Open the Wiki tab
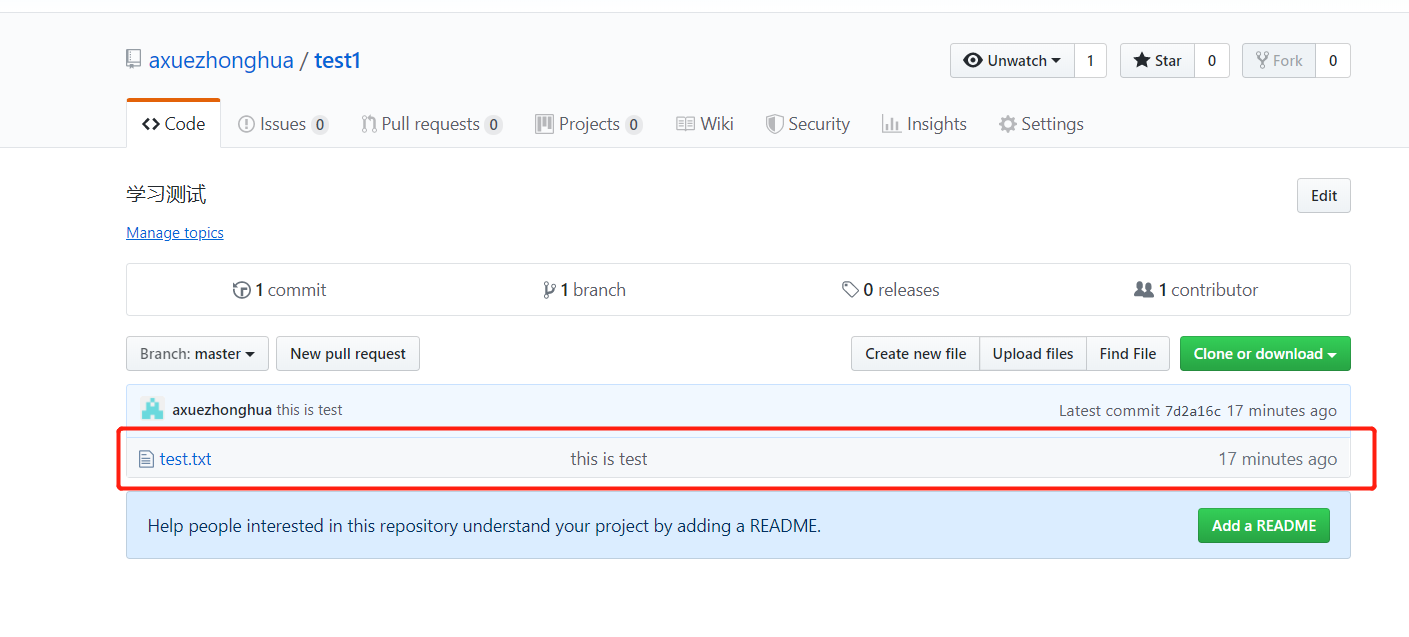The width and height of the screenshot is (1409, 637). click(x=705, y=124)
